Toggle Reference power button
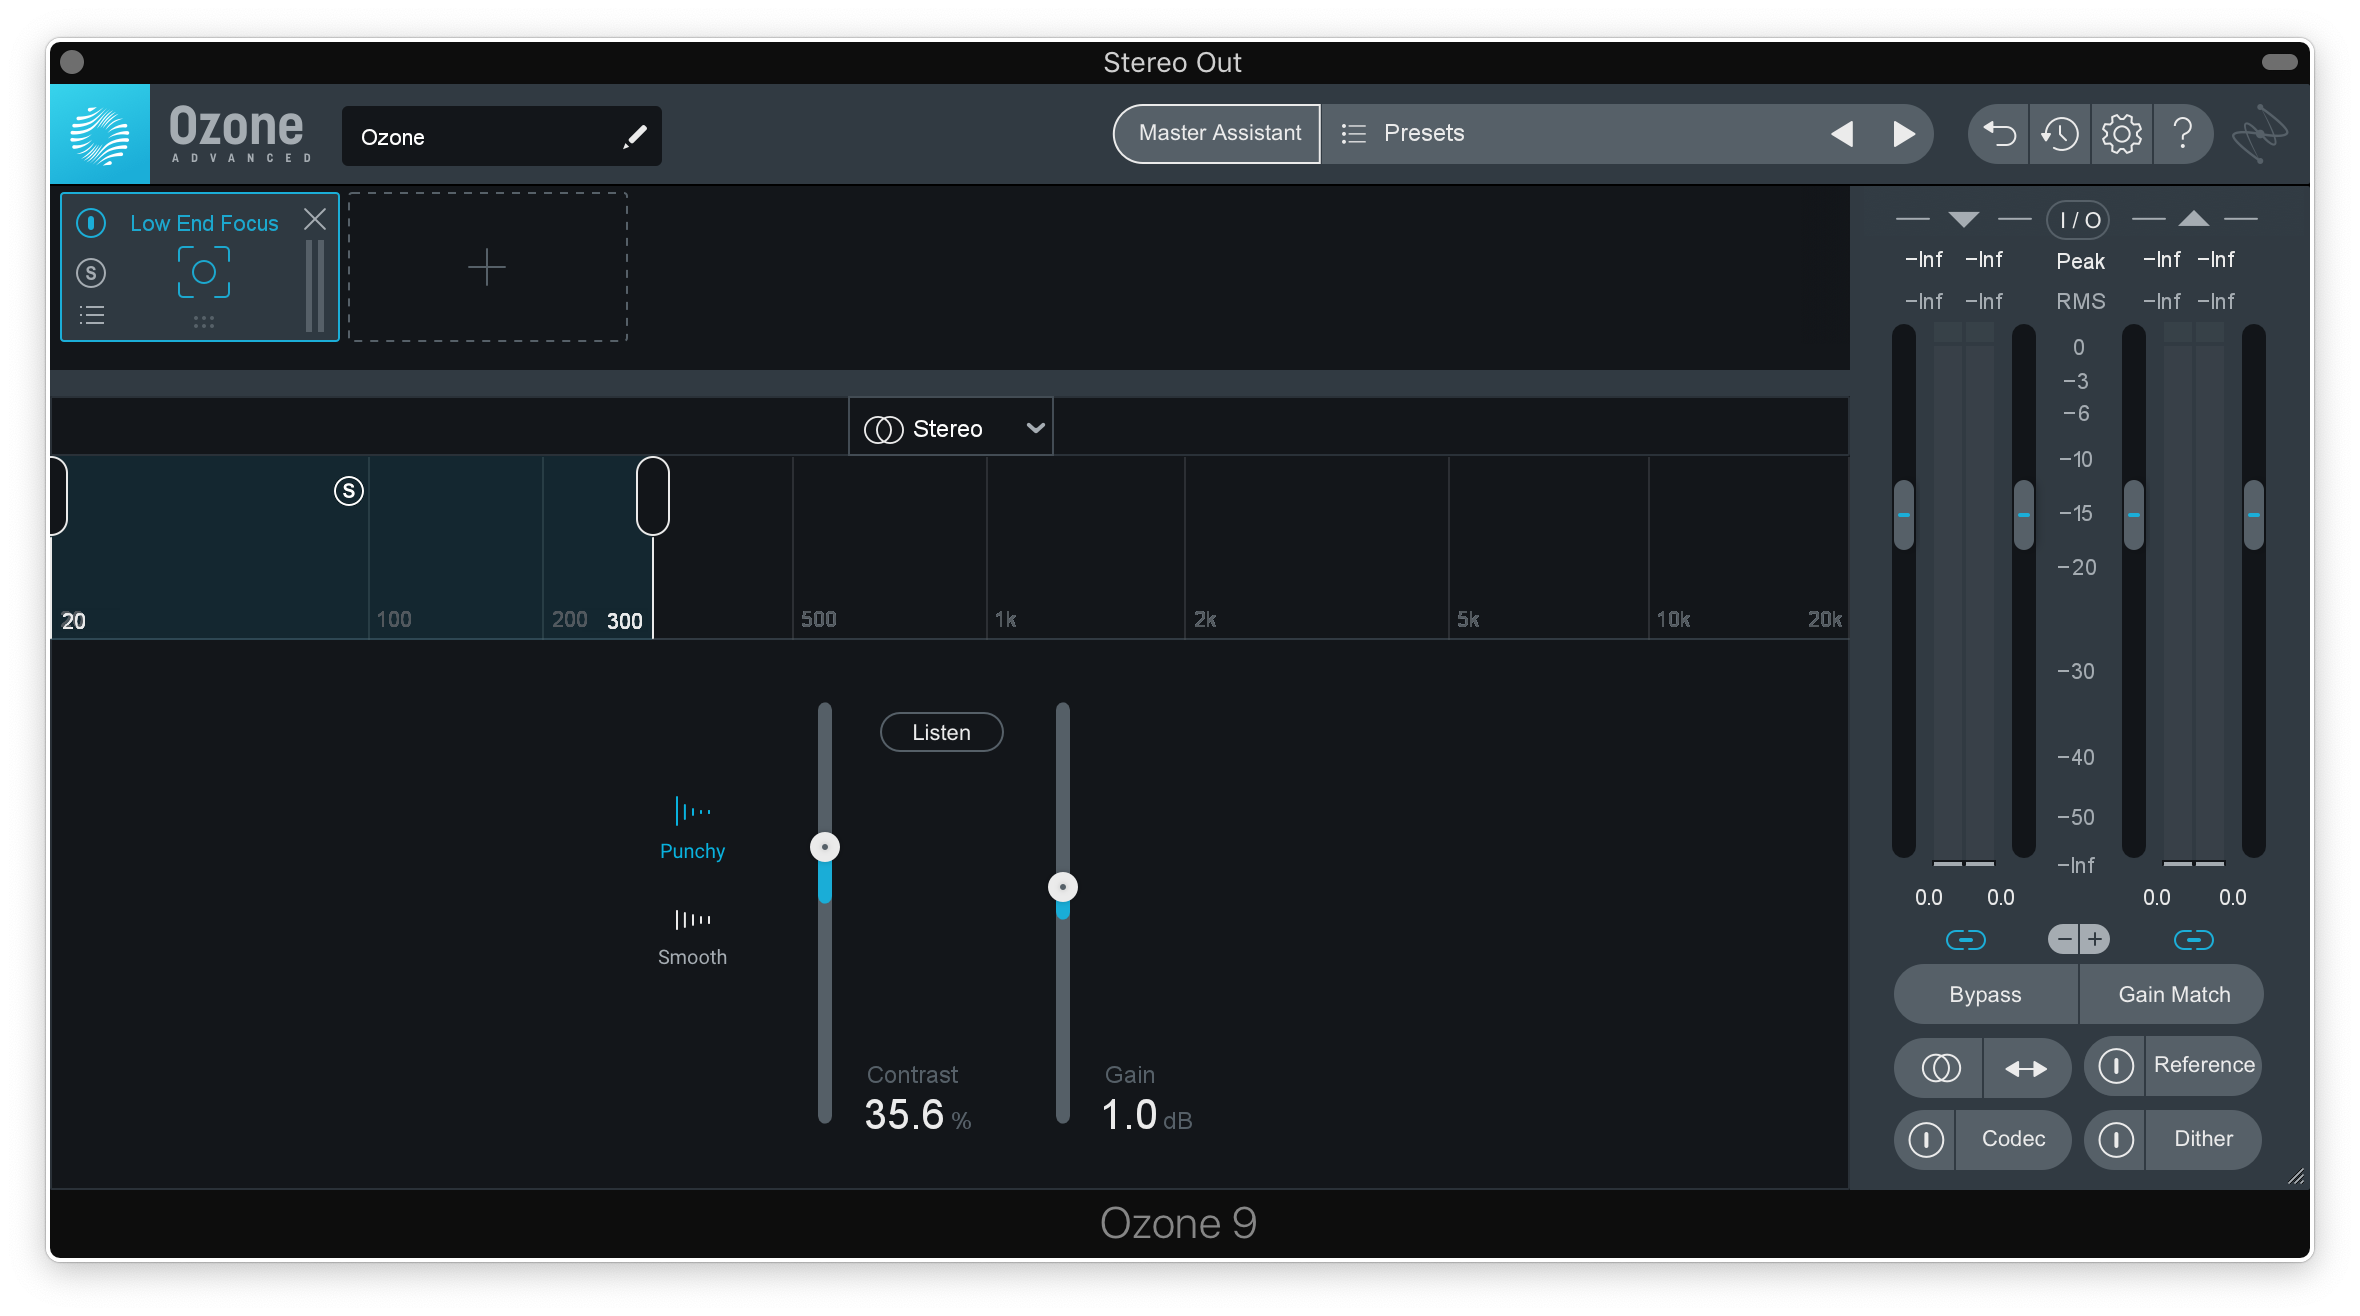This screenshot has height=1316, width=2360. point(2116,1066)
